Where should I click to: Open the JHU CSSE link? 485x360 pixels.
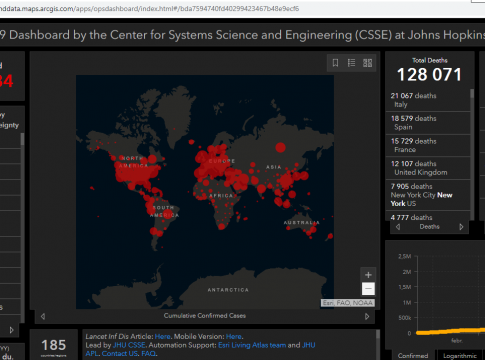[x=129, y=345]
